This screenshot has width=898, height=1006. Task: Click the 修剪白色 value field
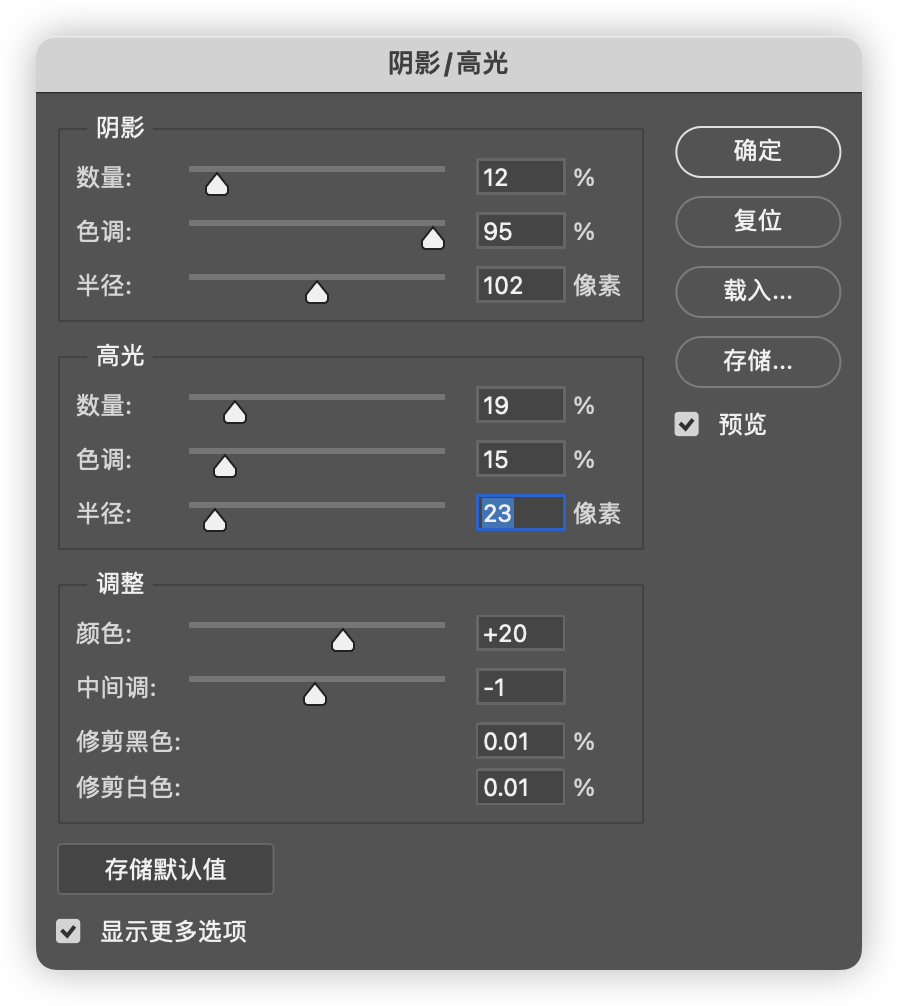[520, 787]
